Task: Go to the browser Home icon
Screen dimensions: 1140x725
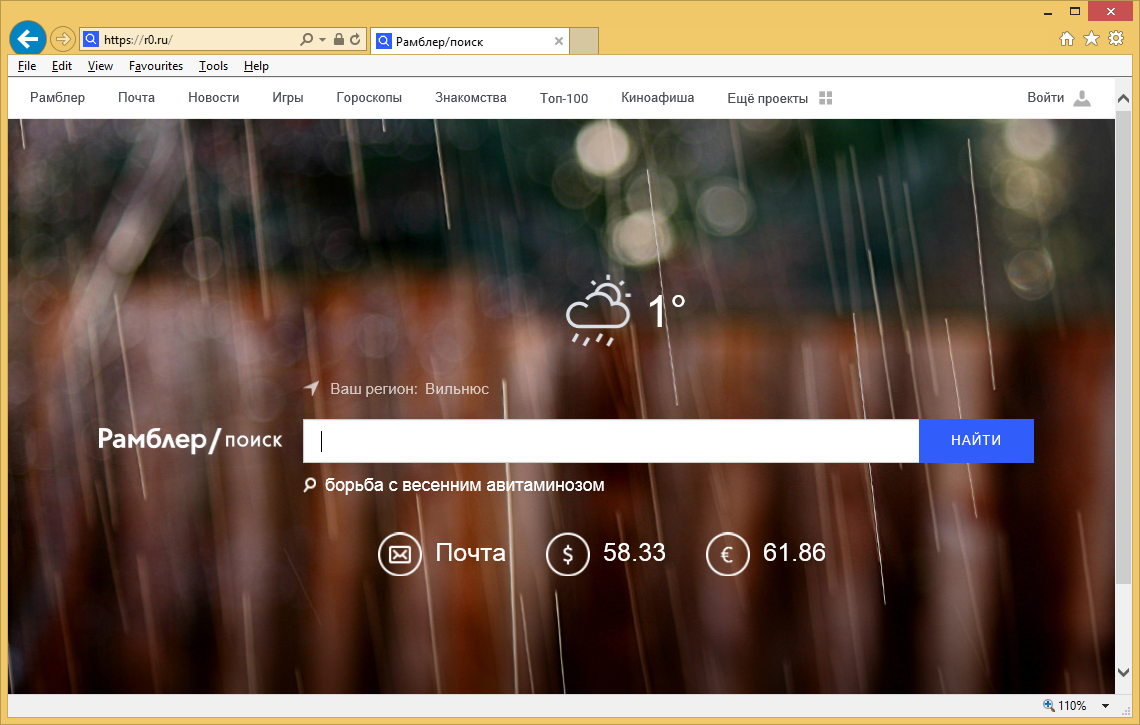Action: tap(1067, 39)
